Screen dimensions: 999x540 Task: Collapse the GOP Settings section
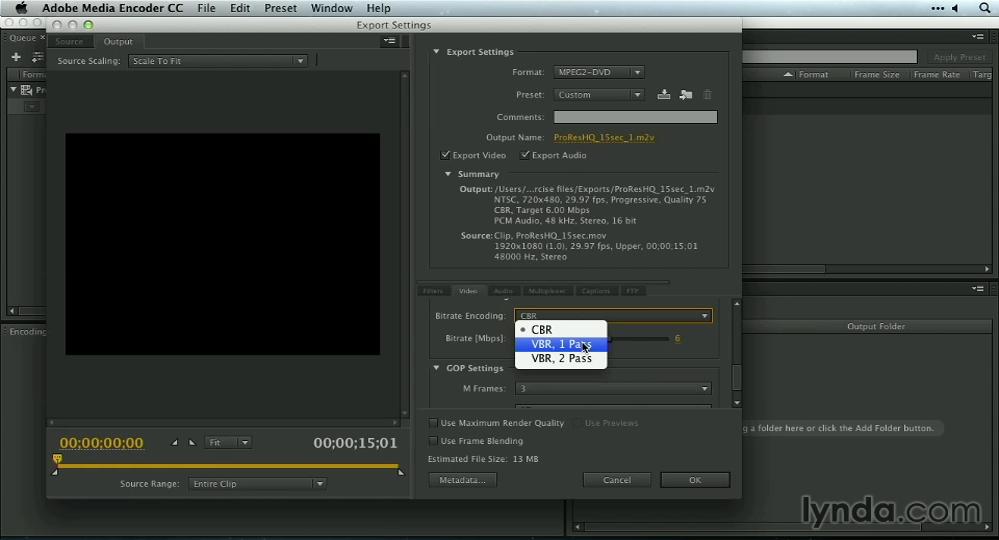437,368
